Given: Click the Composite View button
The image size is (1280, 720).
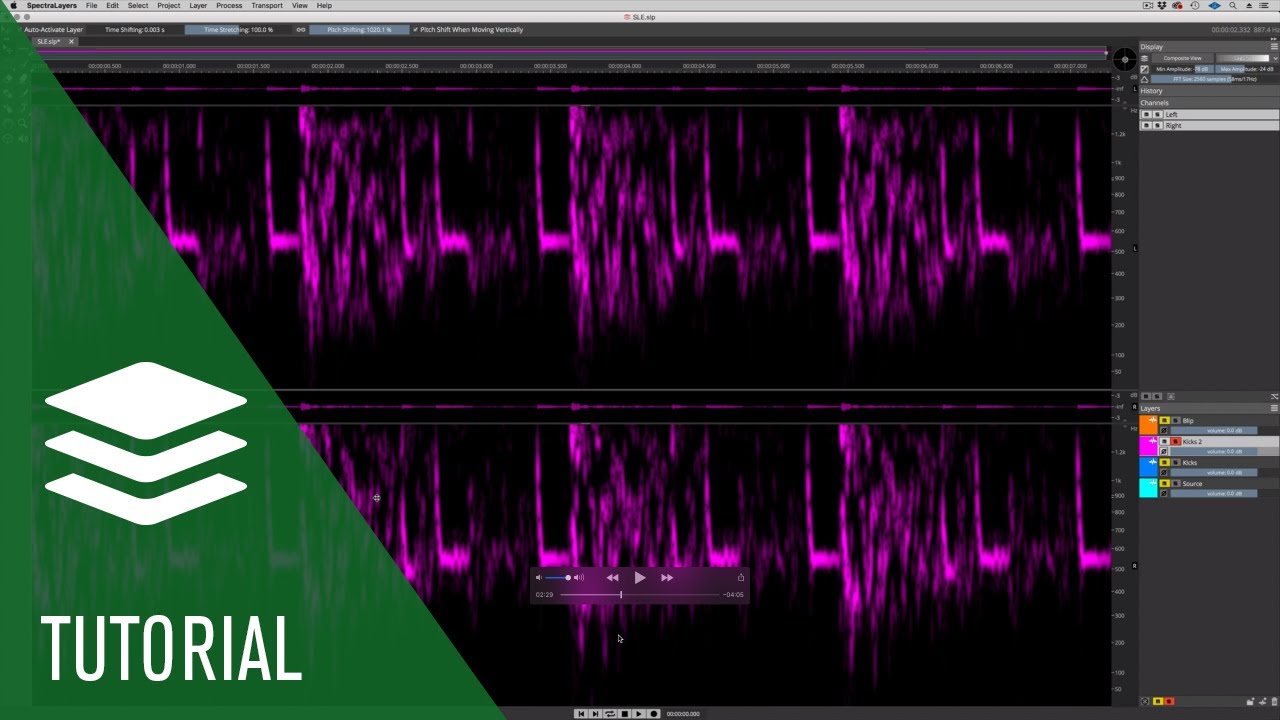Looking at the screenshot, I should [x=1183, y=58].
